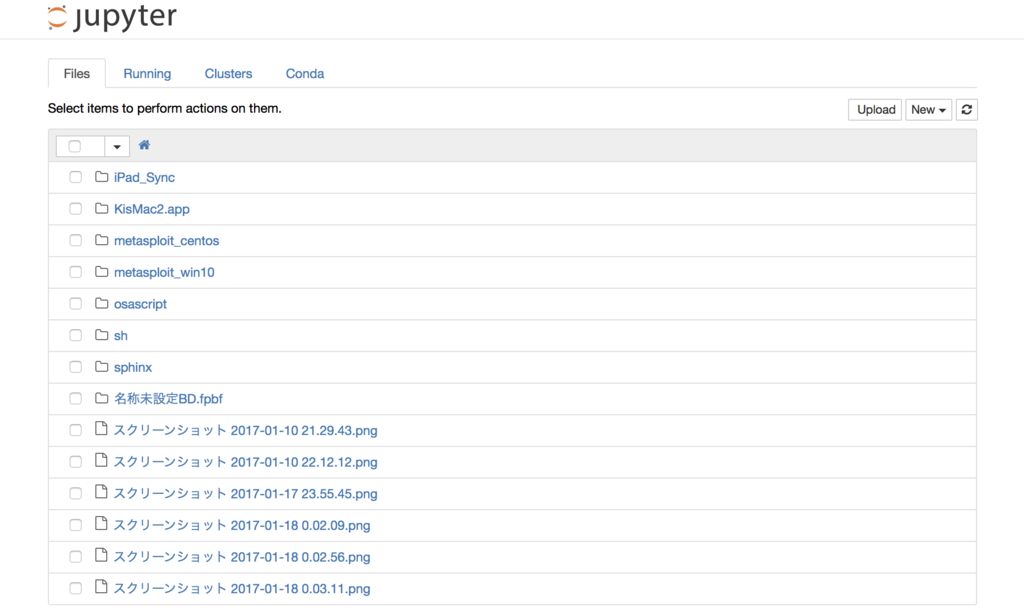The image size is (1024, 614).
Task: Tick checkbox for 2017-01-18 0.02.09.png
Action: pos(76,525)
